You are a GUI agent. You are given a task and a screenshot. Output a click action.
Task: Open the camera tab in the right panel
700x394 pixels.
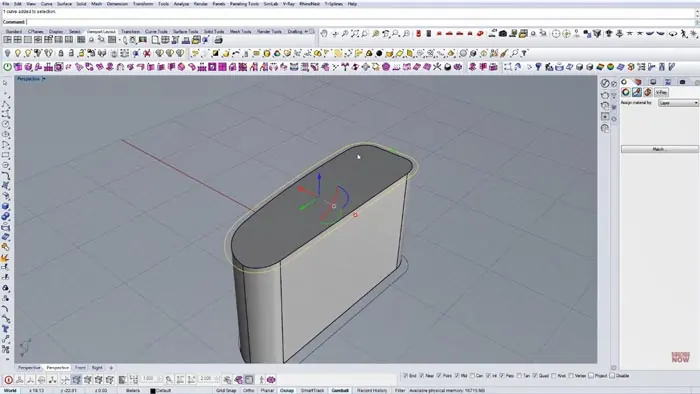point(682,82)
